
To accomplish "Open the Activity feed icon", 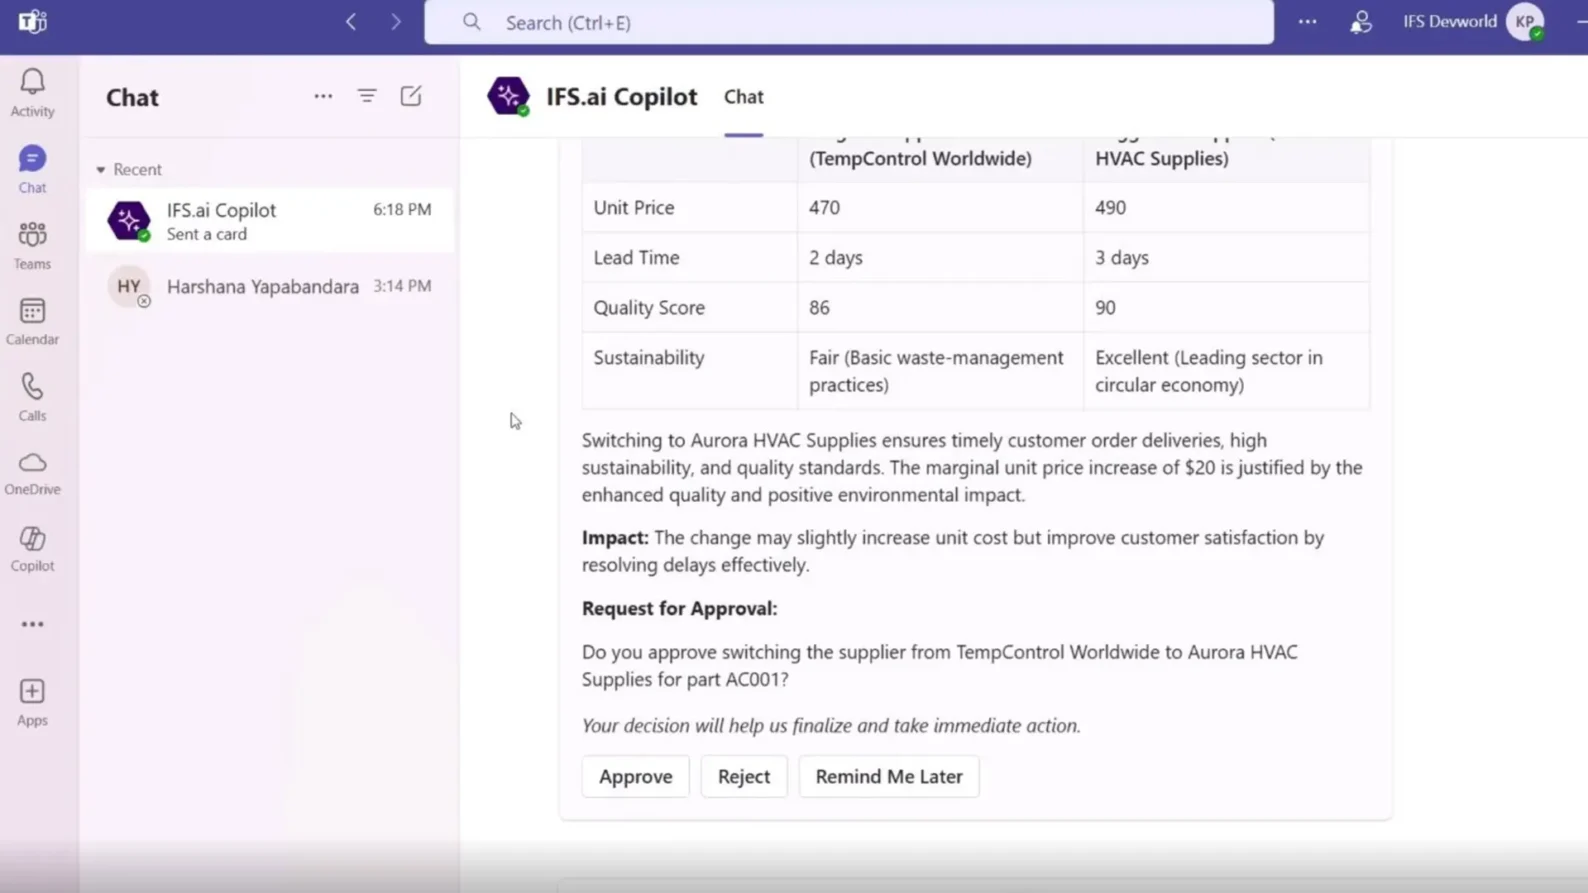I will pos(32,92).
